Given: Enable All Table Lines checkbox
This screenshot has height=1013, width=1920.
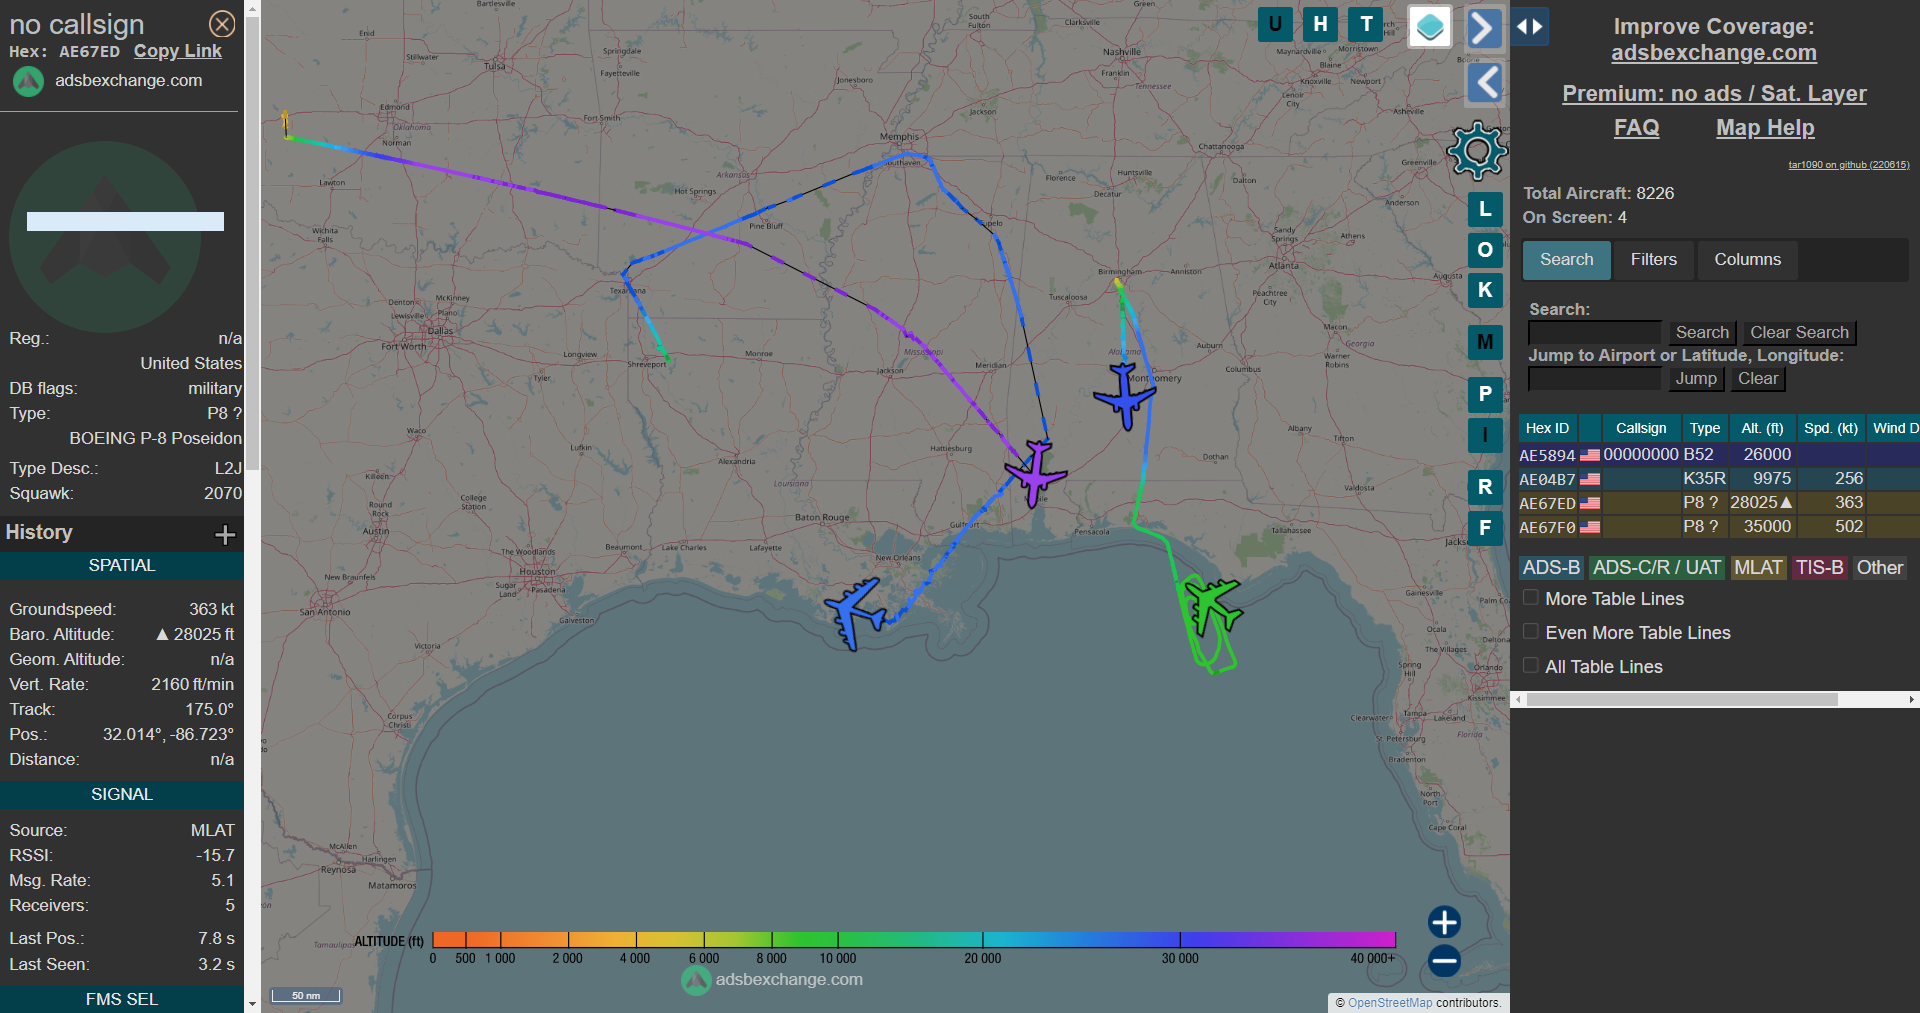Looking at the screenshot, I should 1530,665.
